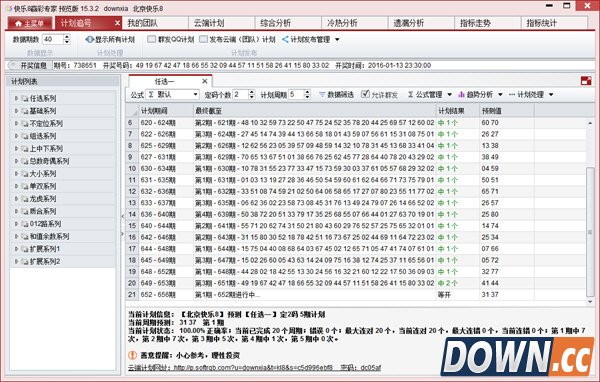The width and height of the screenshot is (600, 382).
Task: Click the 数据筛选 button label
Action: pyautogui.click(x=341, y=95)
